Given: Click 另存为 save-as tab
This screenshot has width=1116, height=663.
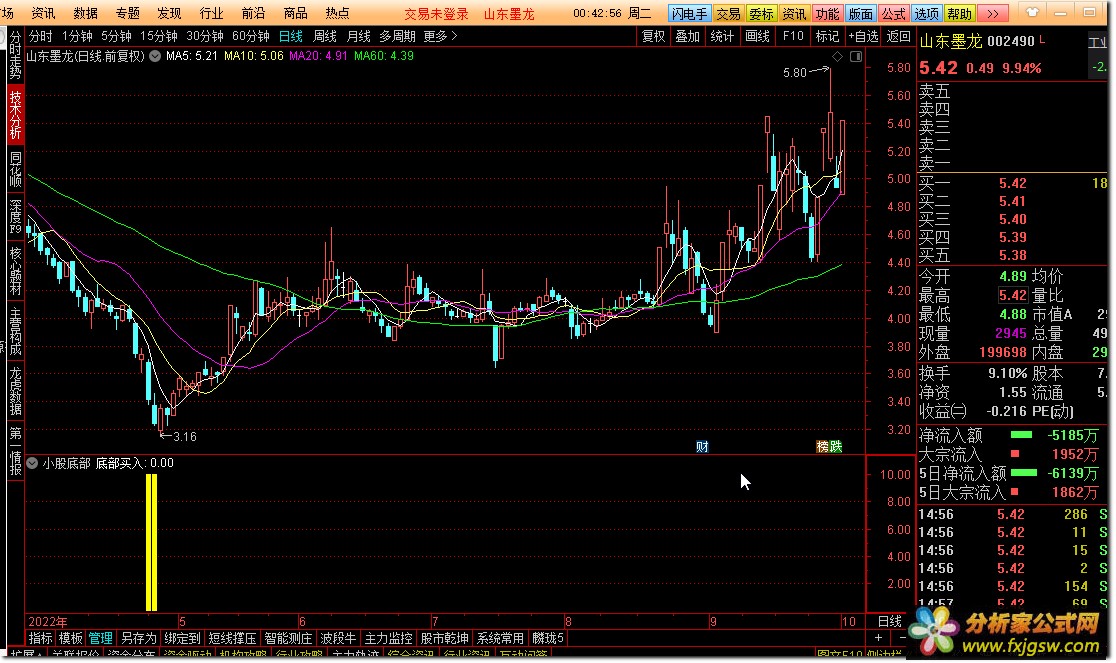Looking at the screenshot, I should tap(138, 638).
